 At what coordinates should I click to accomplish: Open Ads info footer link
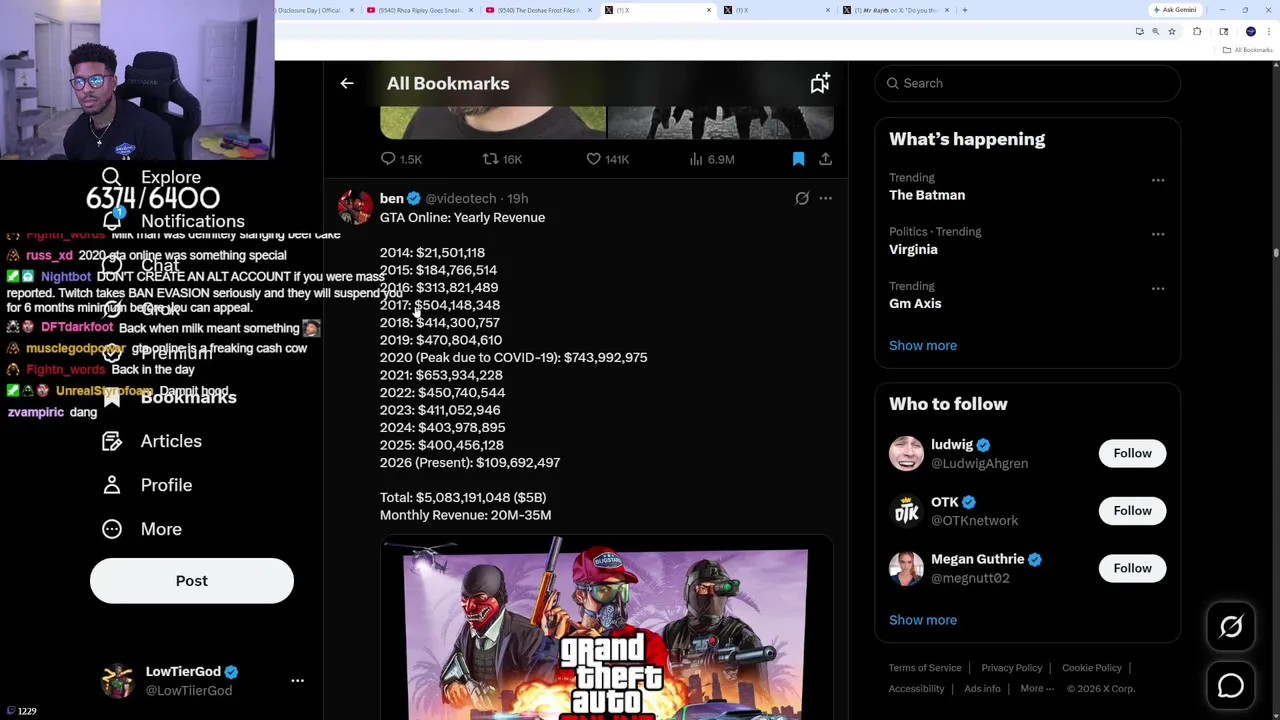(982, 689)
